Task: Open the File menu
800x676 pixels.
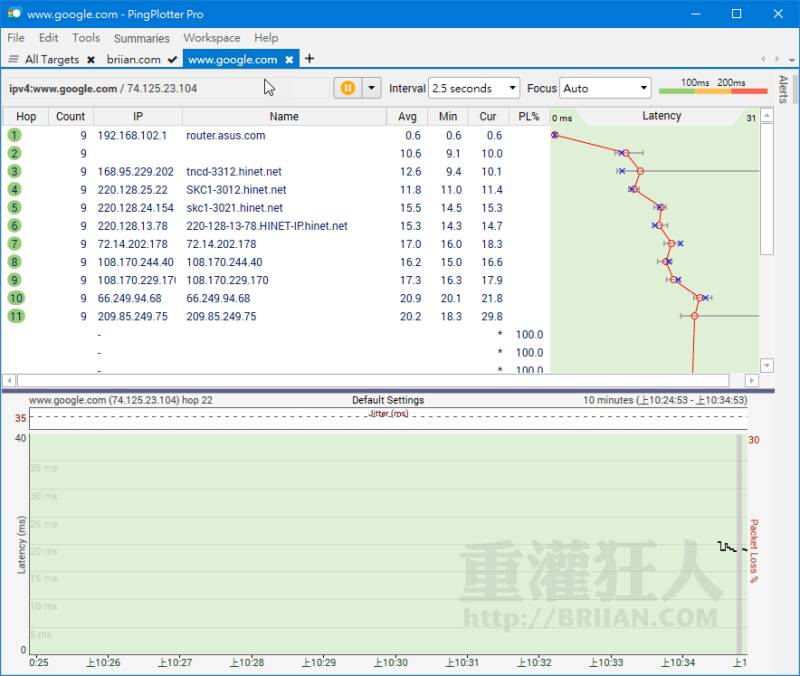Action: coord(16,38)
